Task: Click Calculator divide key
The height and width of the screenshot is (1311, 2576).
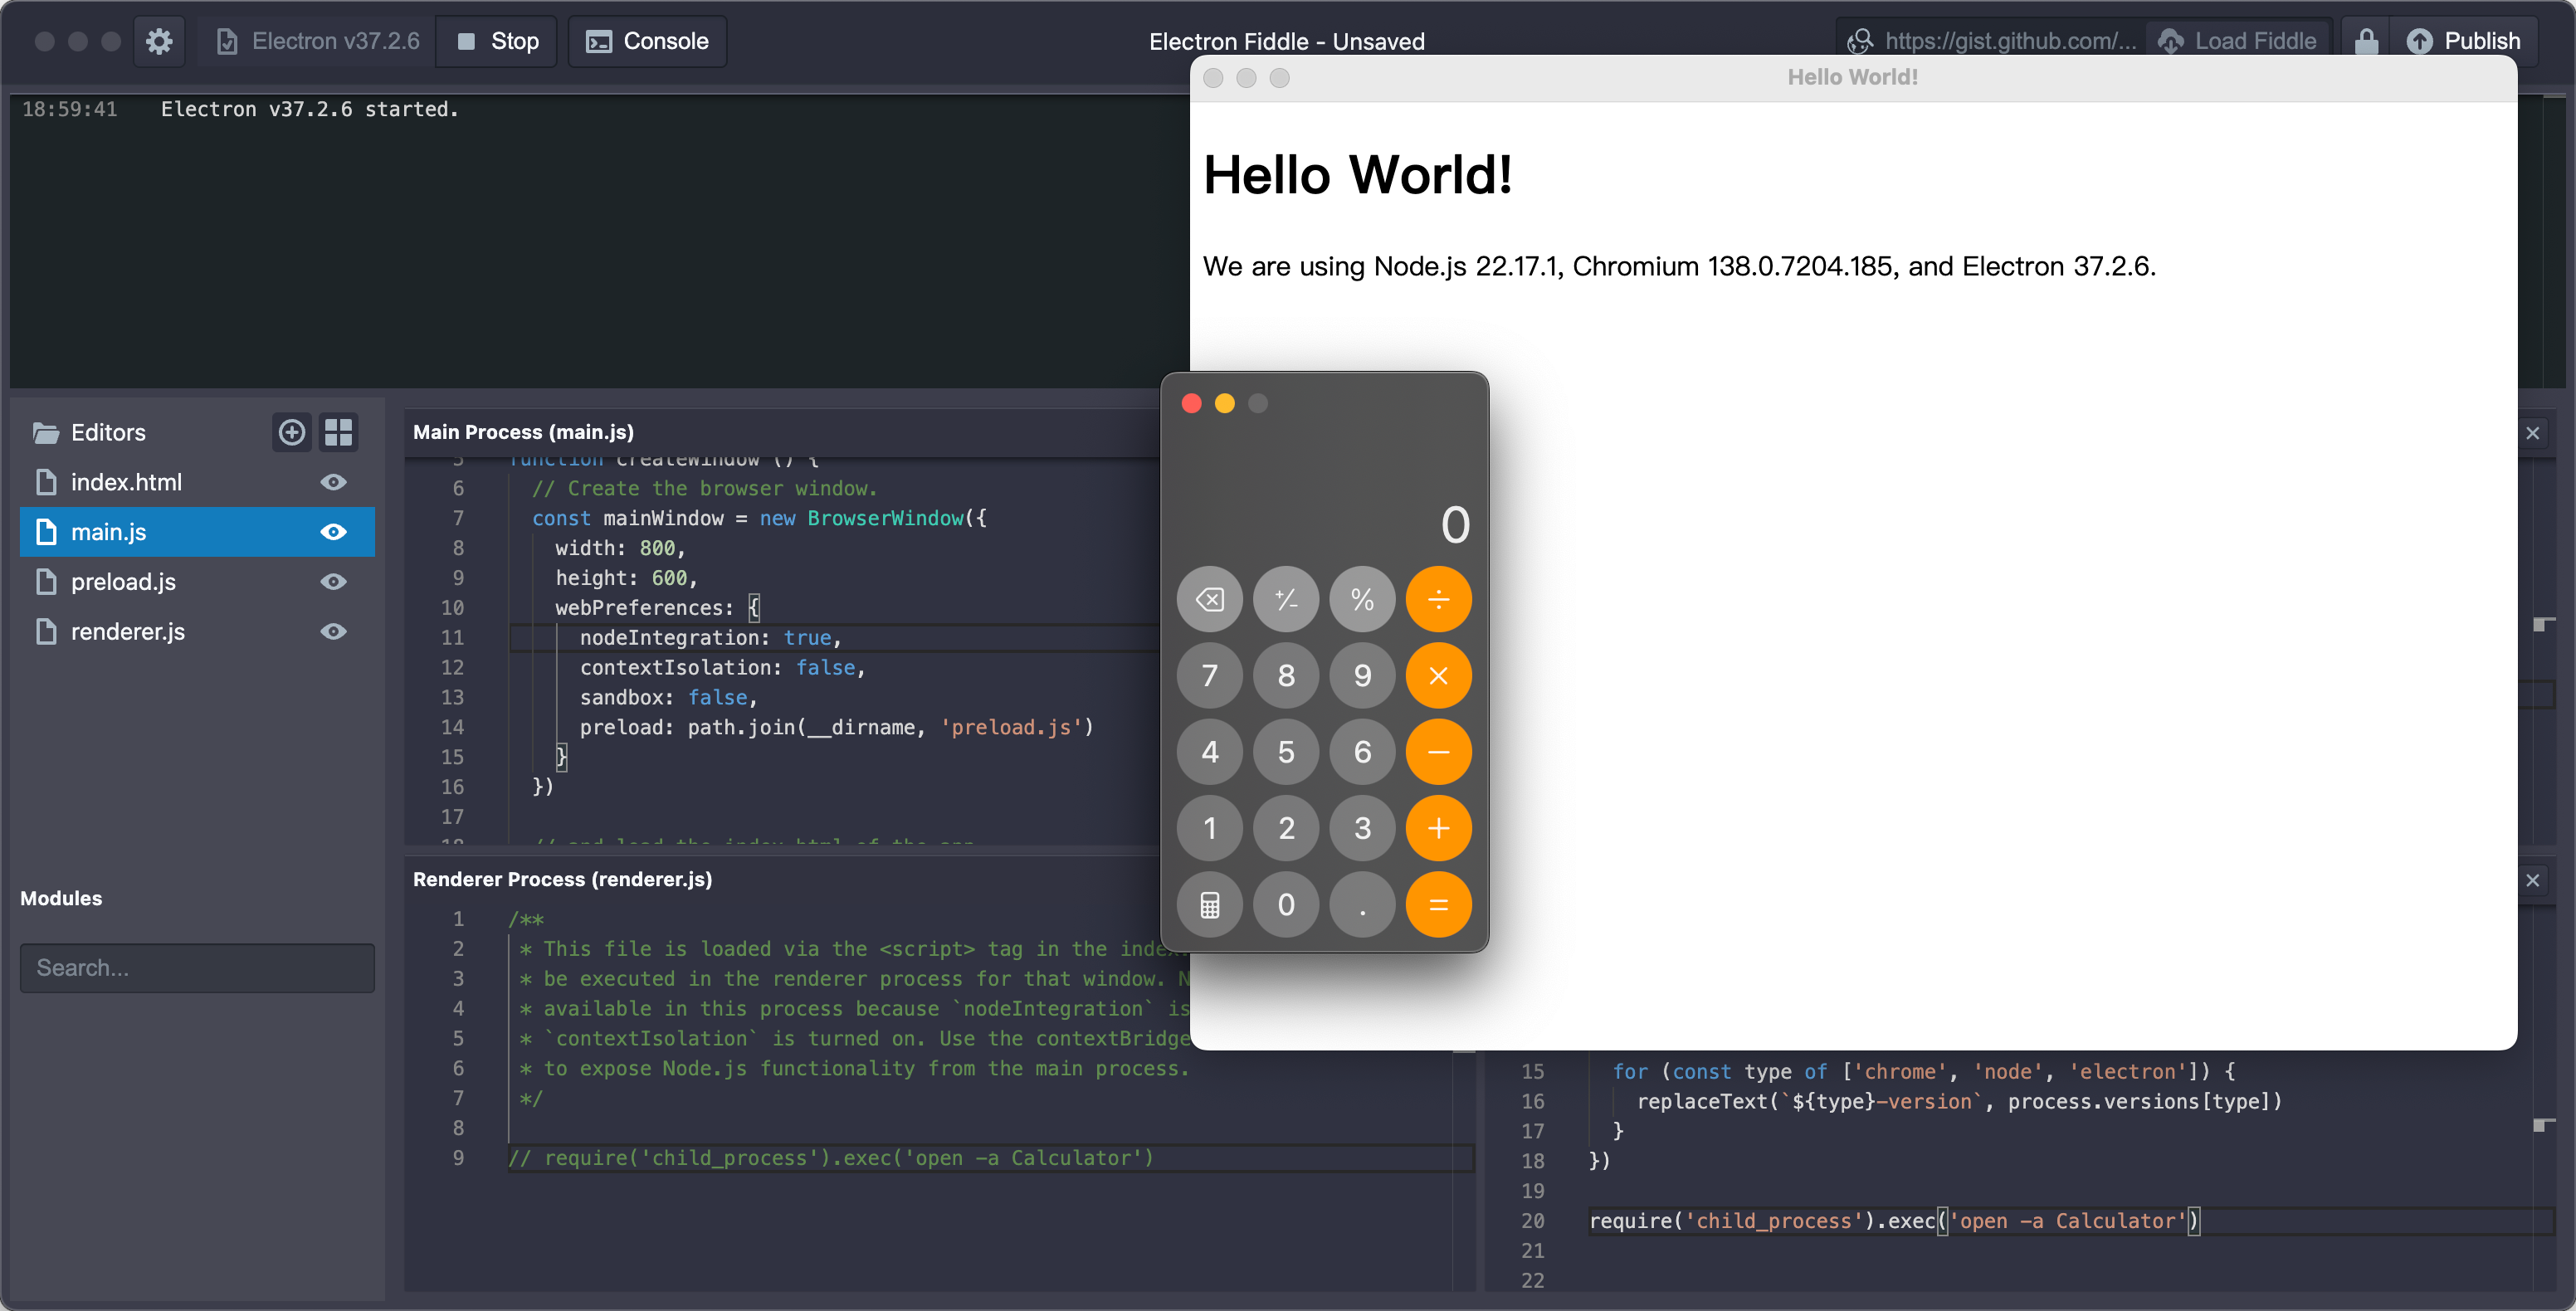Action: coord(1438,599)
